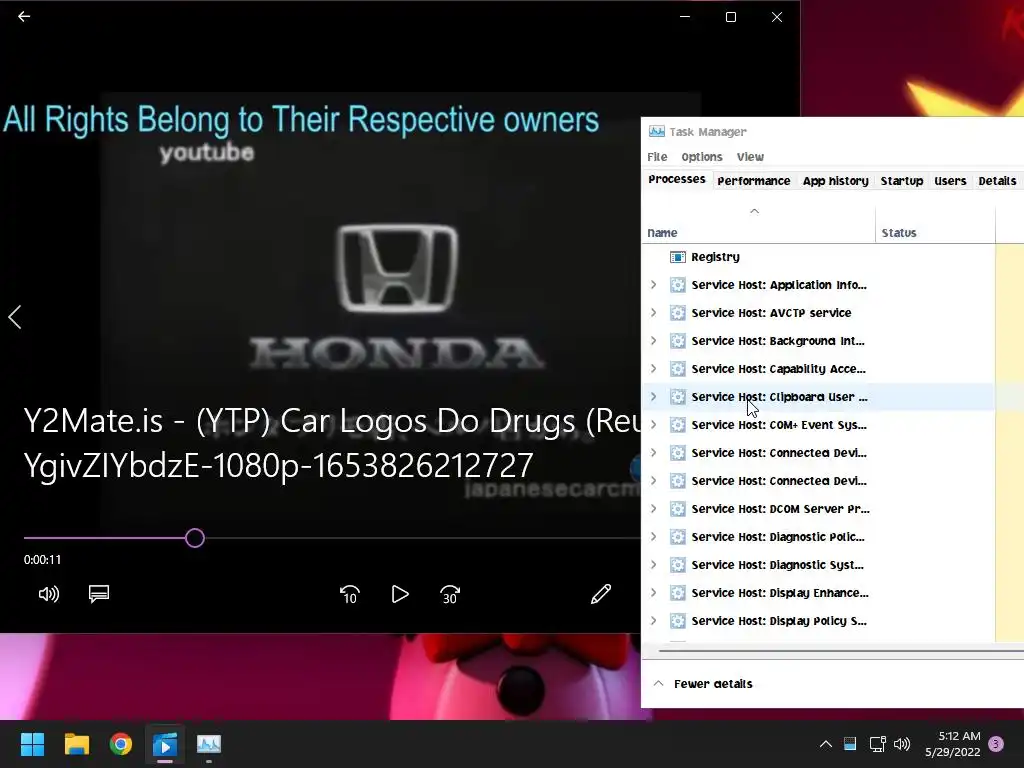Viewport: 1024px width, 768px height.
Task: Expand Service Host: Clipboard User
Action: pyautogui.click(x=654, y=397)
